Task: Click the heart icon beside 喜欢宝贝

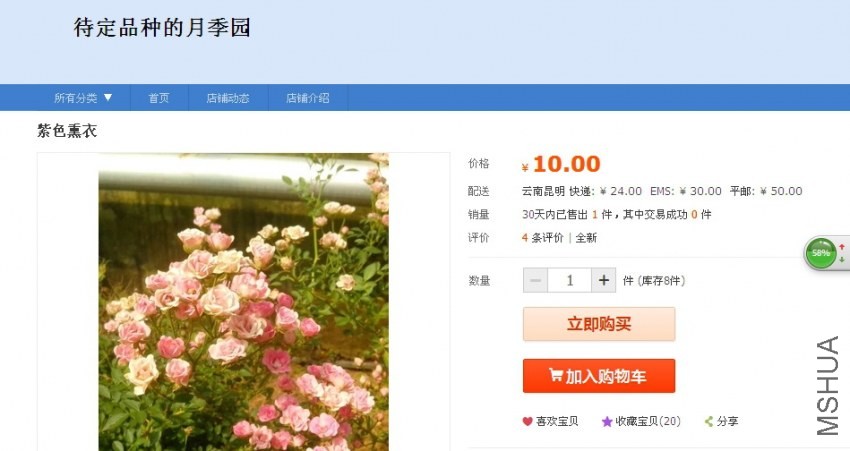Action: 527,422
